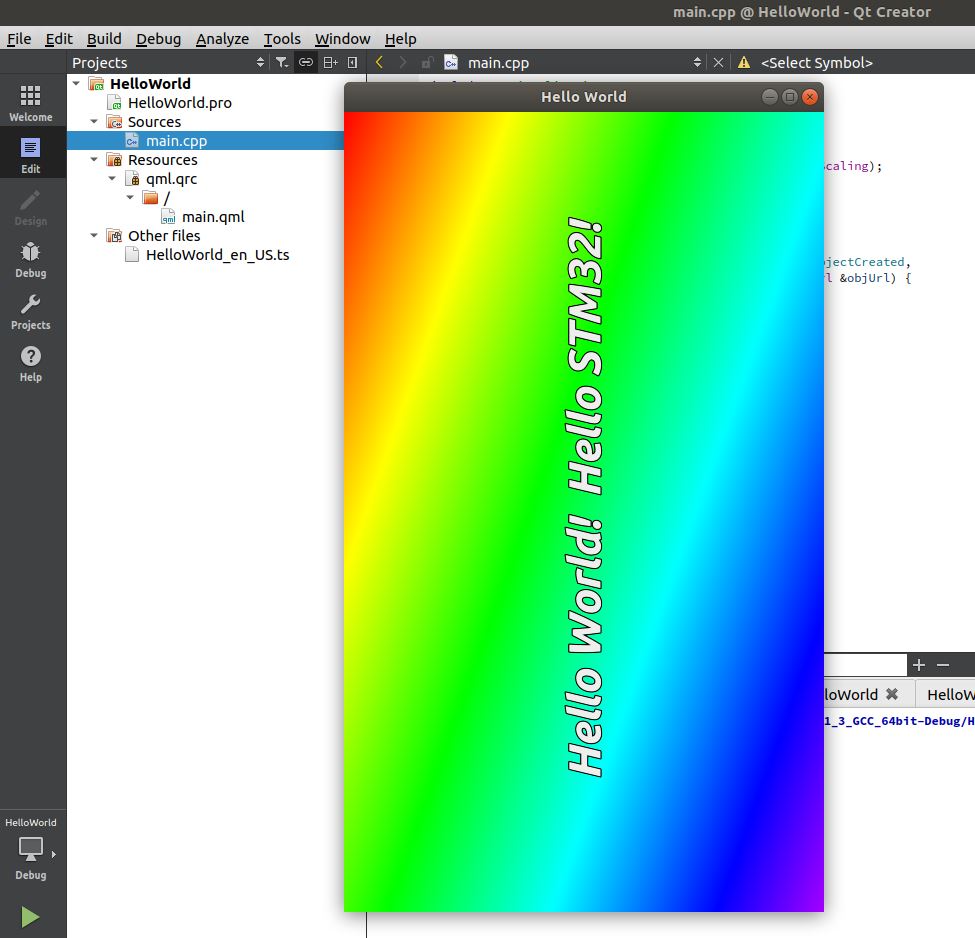Go back in navigation history
The height and width of the screenshot is (938, 975).
point(379,62)
